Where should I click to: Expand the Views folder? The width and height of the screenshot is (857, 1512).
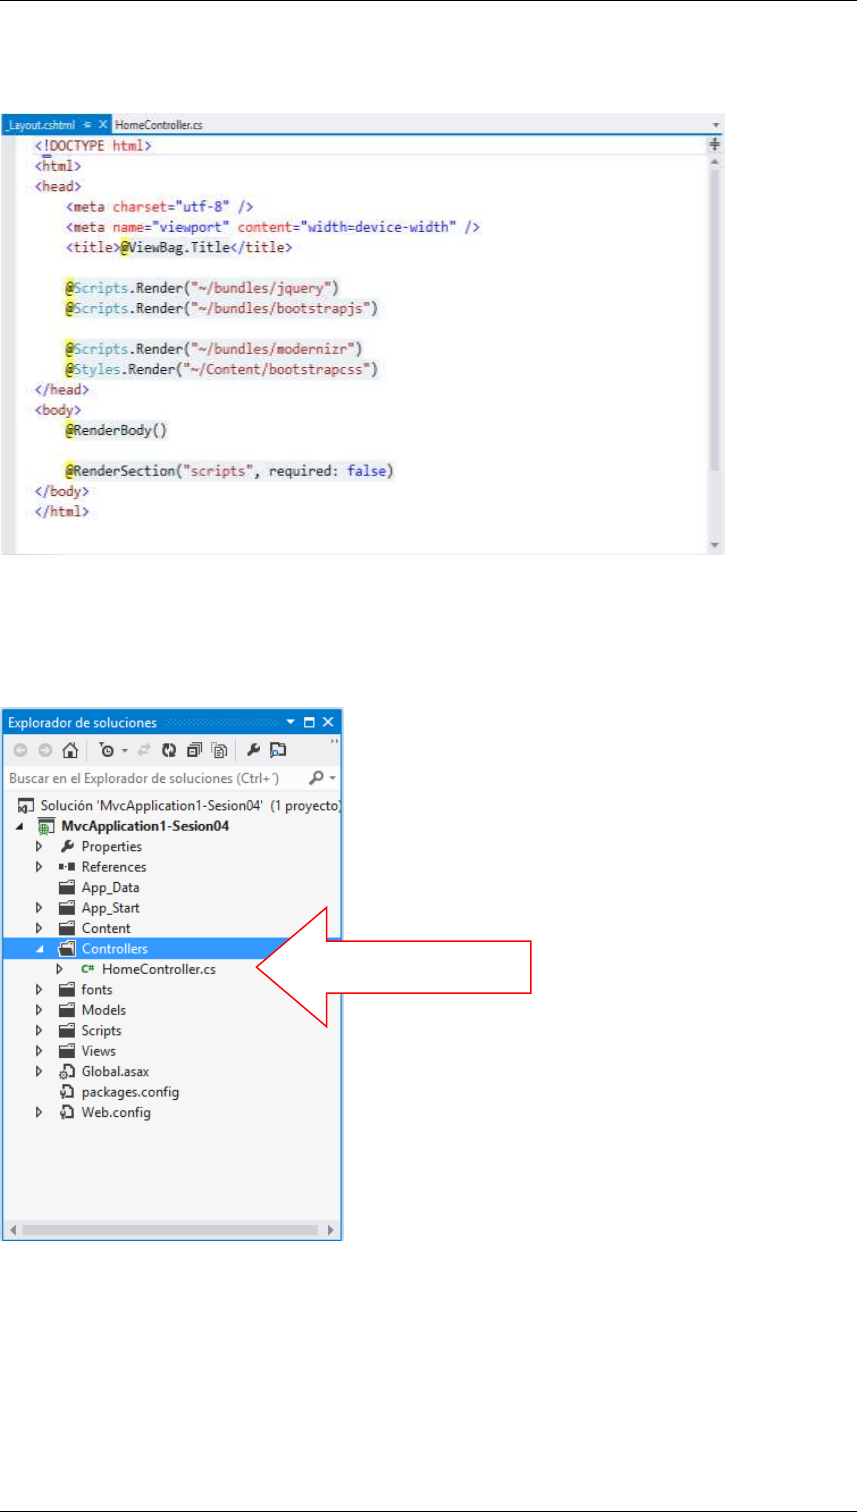pyautogui.click(x=39, y=1051)
